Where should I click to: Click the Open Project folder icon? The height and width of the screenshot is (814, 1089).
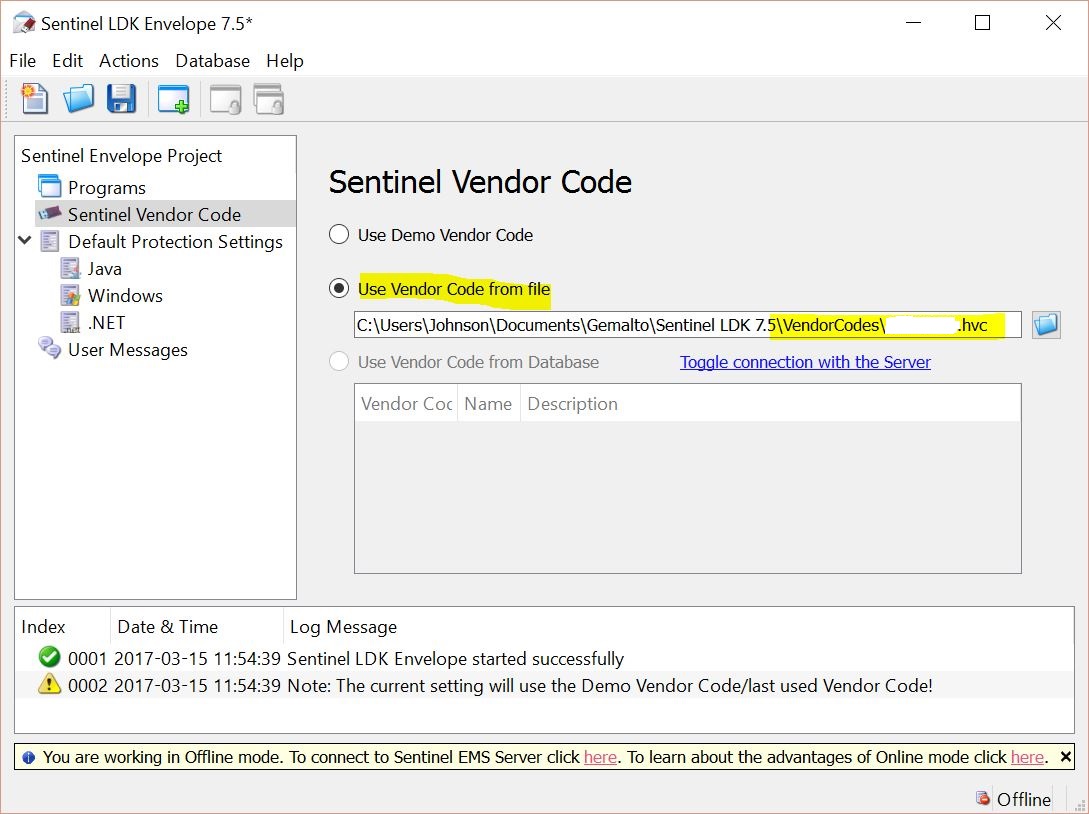(x=79, y=98)
